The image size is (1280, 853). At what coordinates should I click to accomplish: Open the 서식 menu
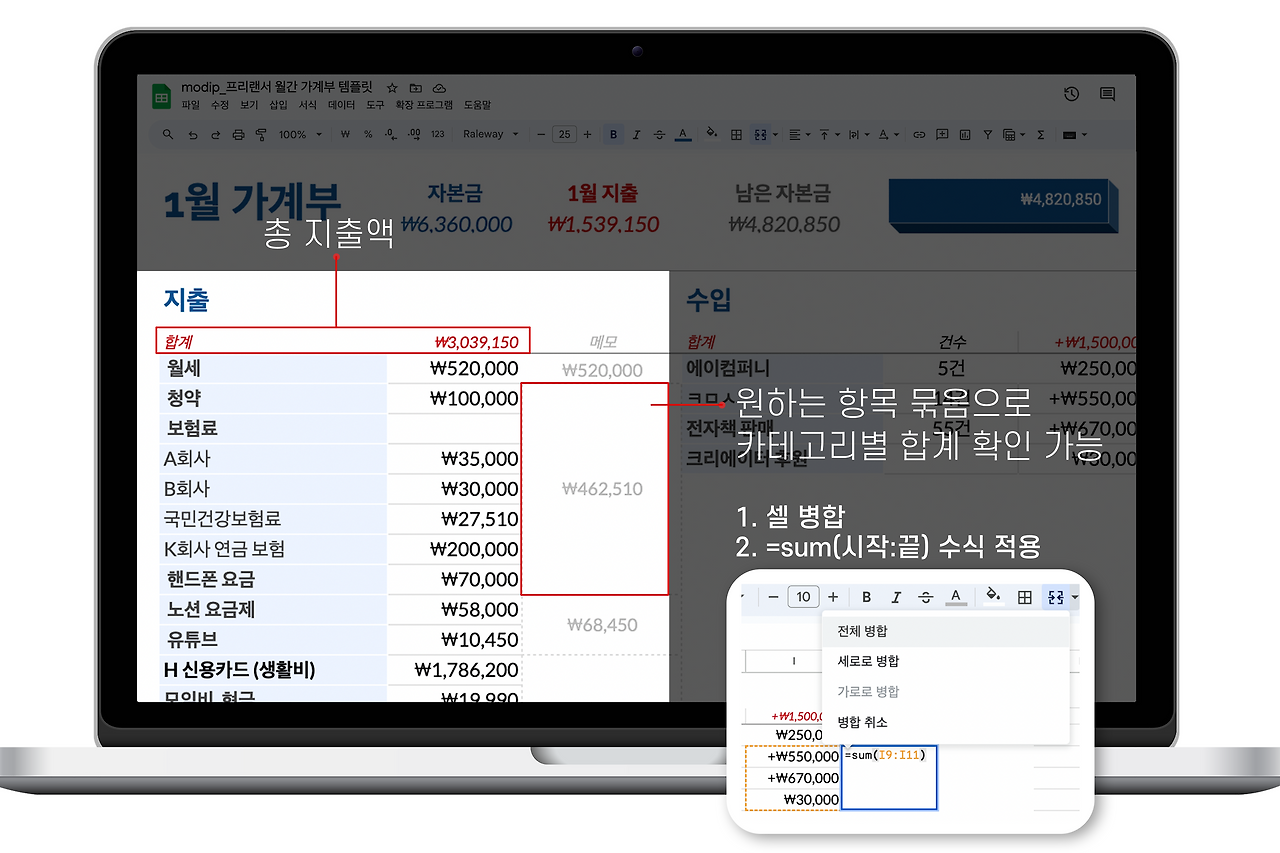[x=308, y=104]
